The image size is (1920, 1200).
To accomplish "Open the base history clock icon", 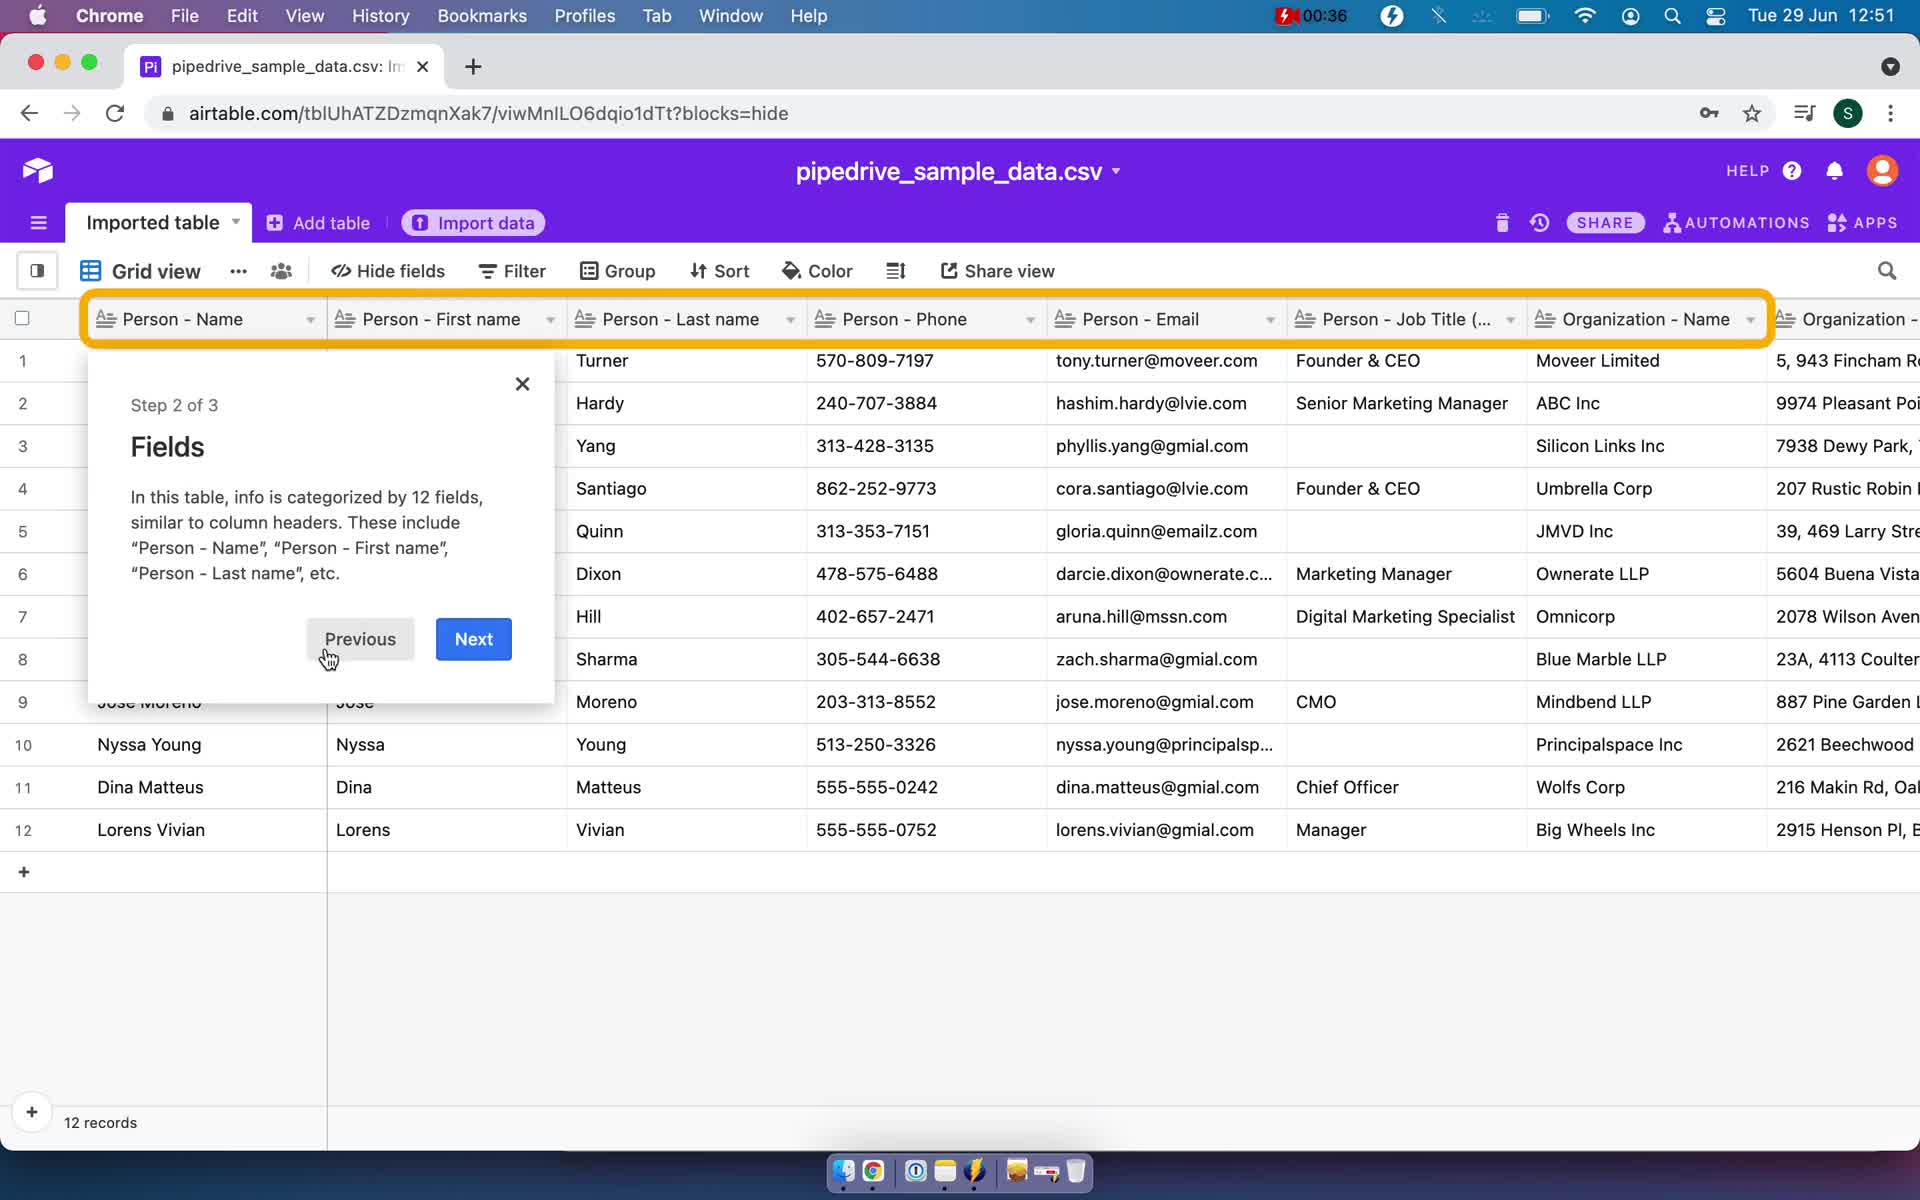I will pos(1540,223).
